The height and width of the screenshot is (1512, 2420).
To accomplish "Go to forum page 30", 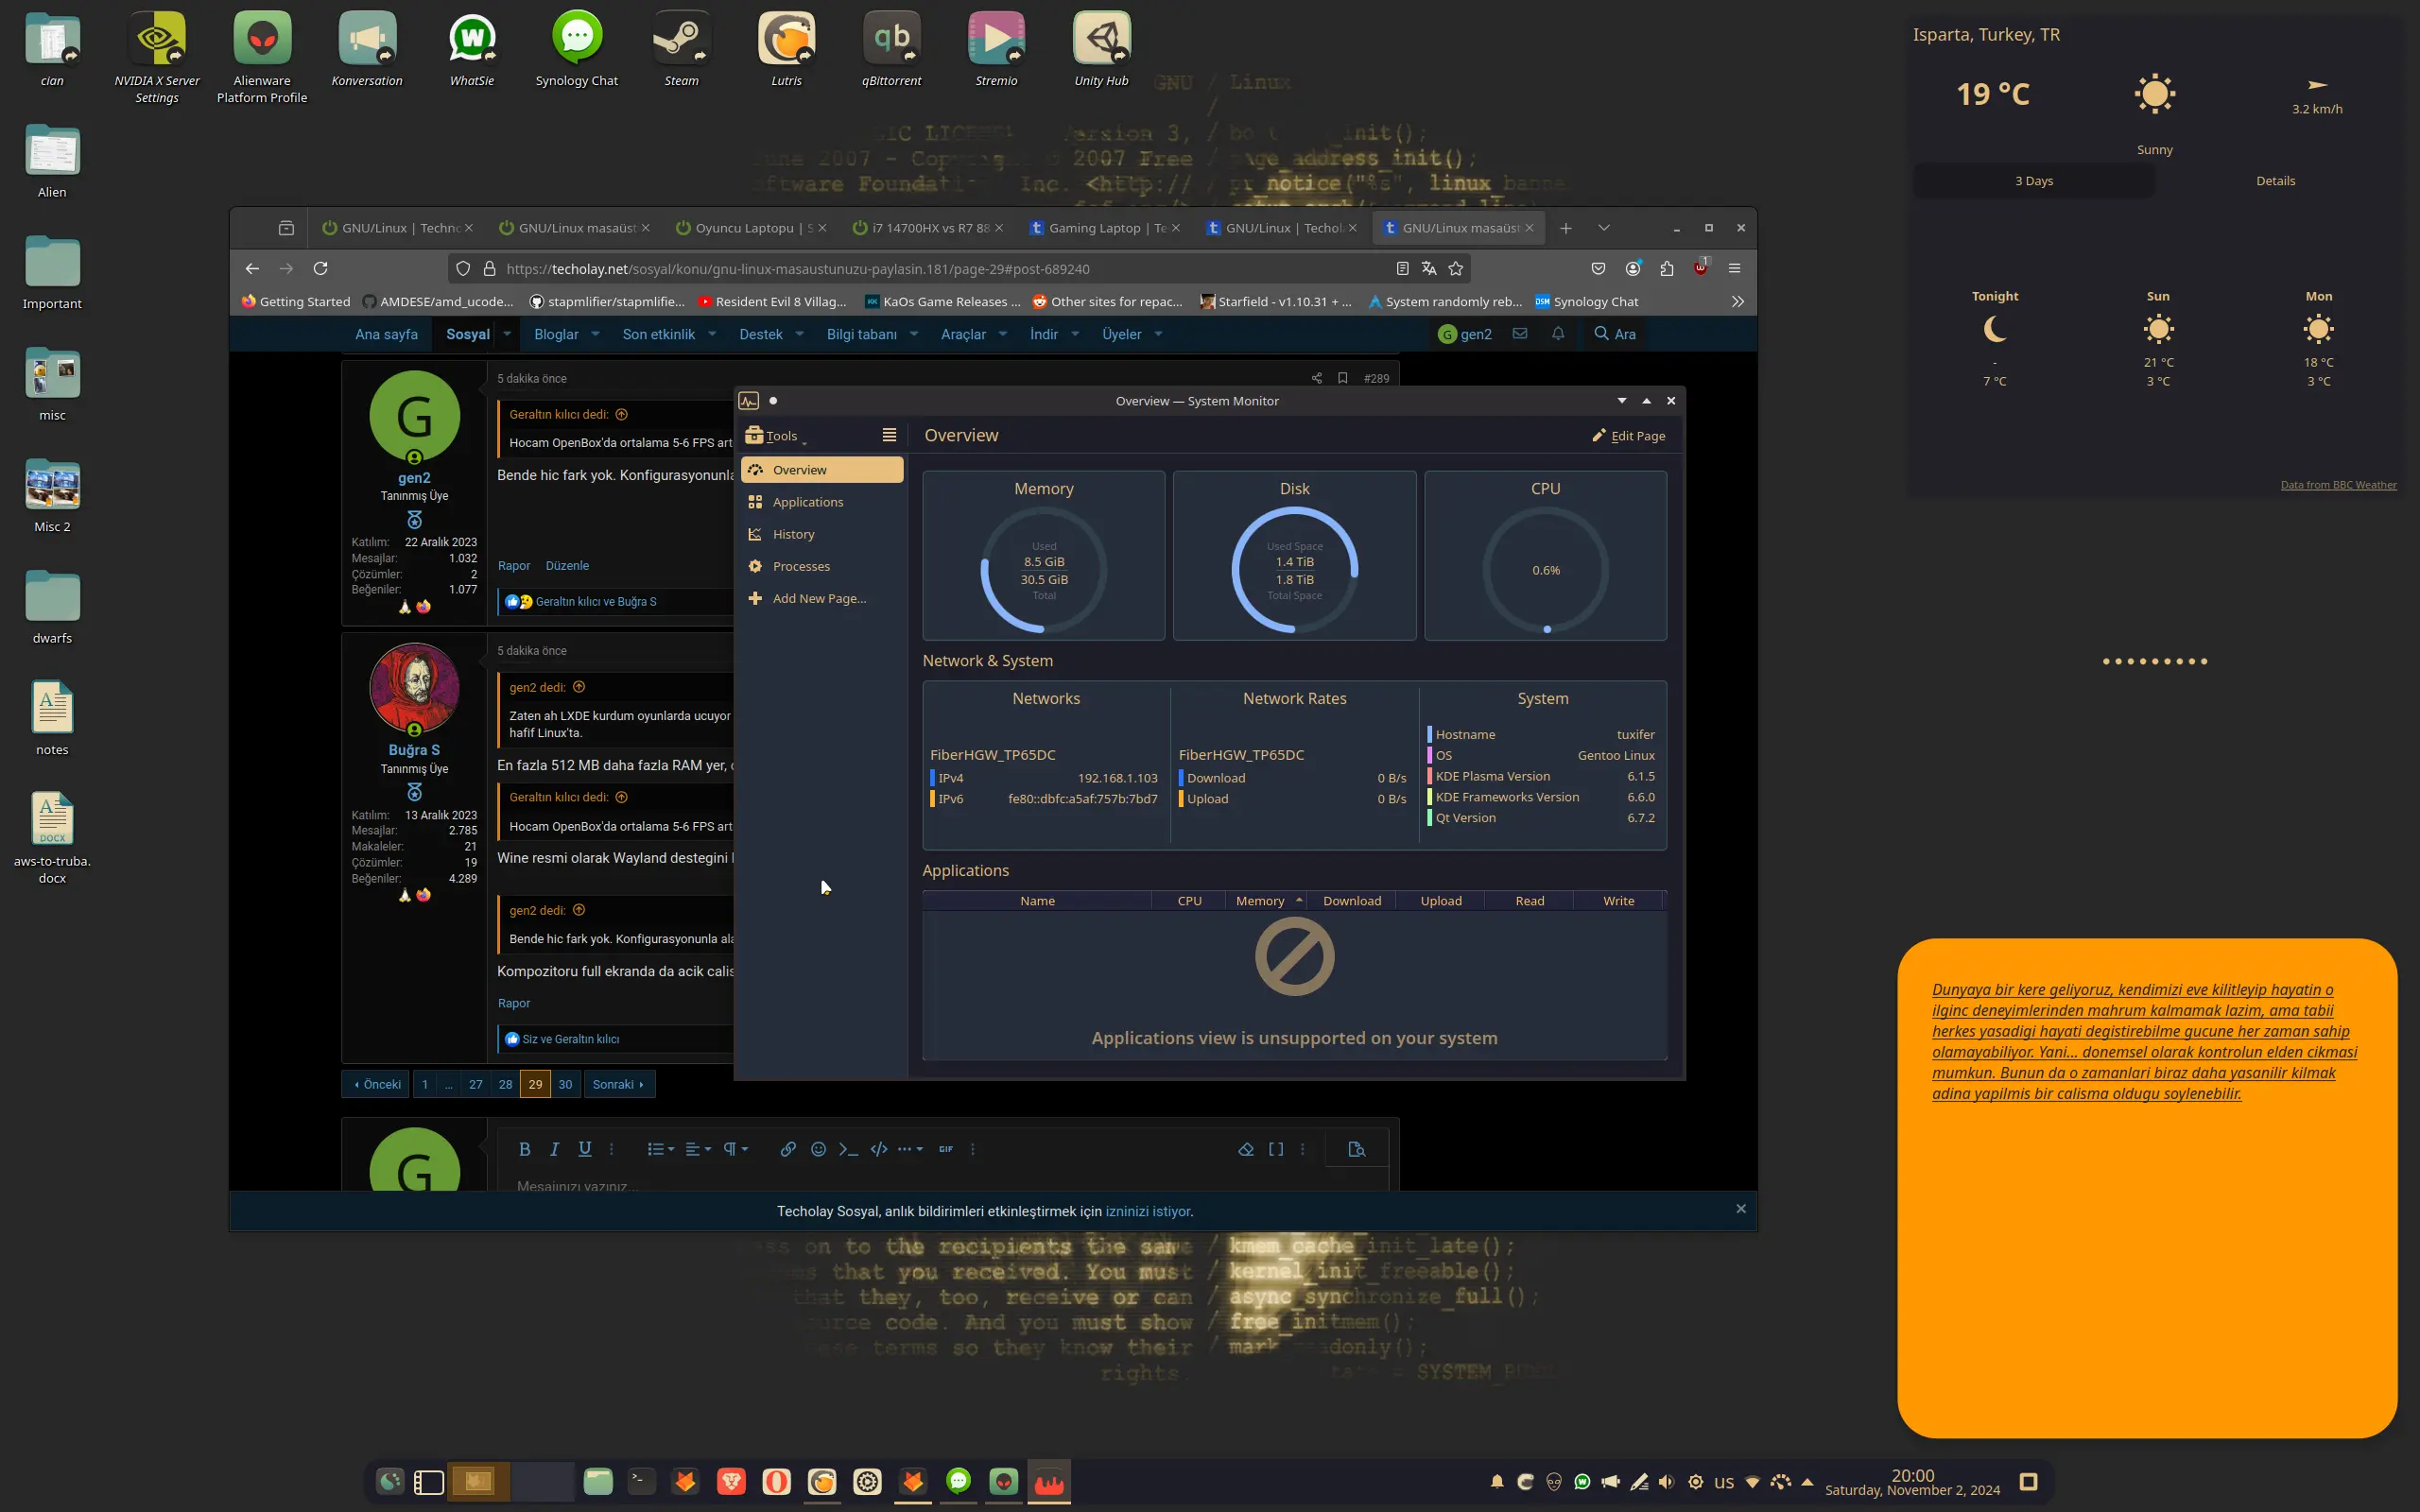I will [565, 1084].
